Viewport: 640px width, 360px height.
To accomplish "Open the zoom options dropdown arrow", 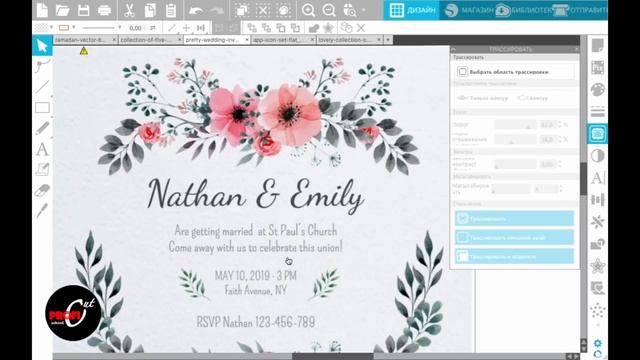I will tap(364, 10).
